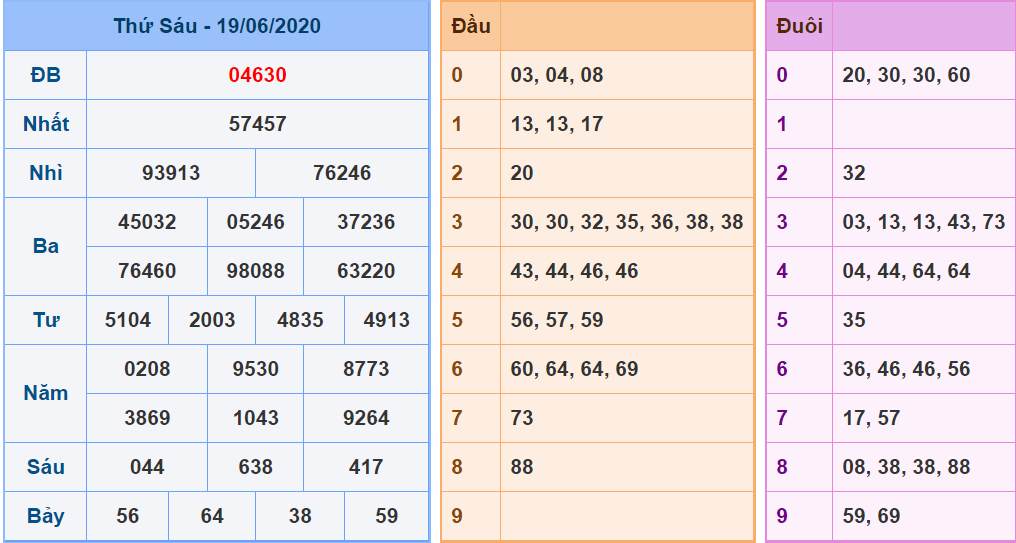Select sixth prize number 638
This screenshot has width=1016, height=543.
(255, 467)
